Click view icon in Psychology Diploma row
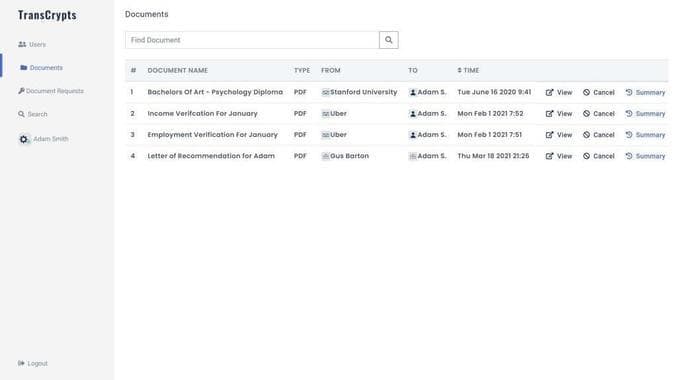Image resolution: width=680 pixels, height=380 pixels. pyautogui.click(x=549, y=92)
